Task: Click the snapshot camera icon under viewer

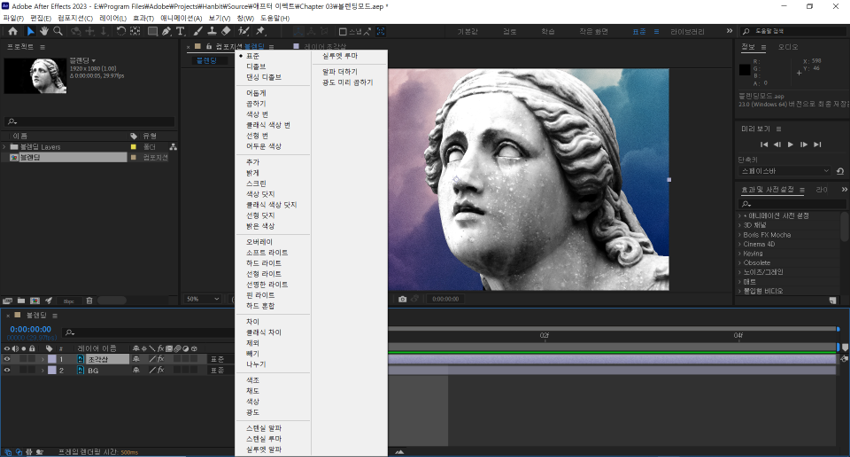Action: click(402, 299)
